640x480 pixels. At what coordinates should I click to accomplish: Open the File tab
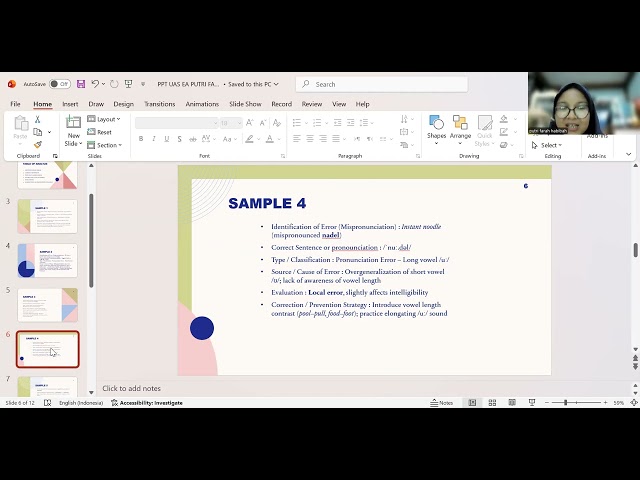coord(15,104)
